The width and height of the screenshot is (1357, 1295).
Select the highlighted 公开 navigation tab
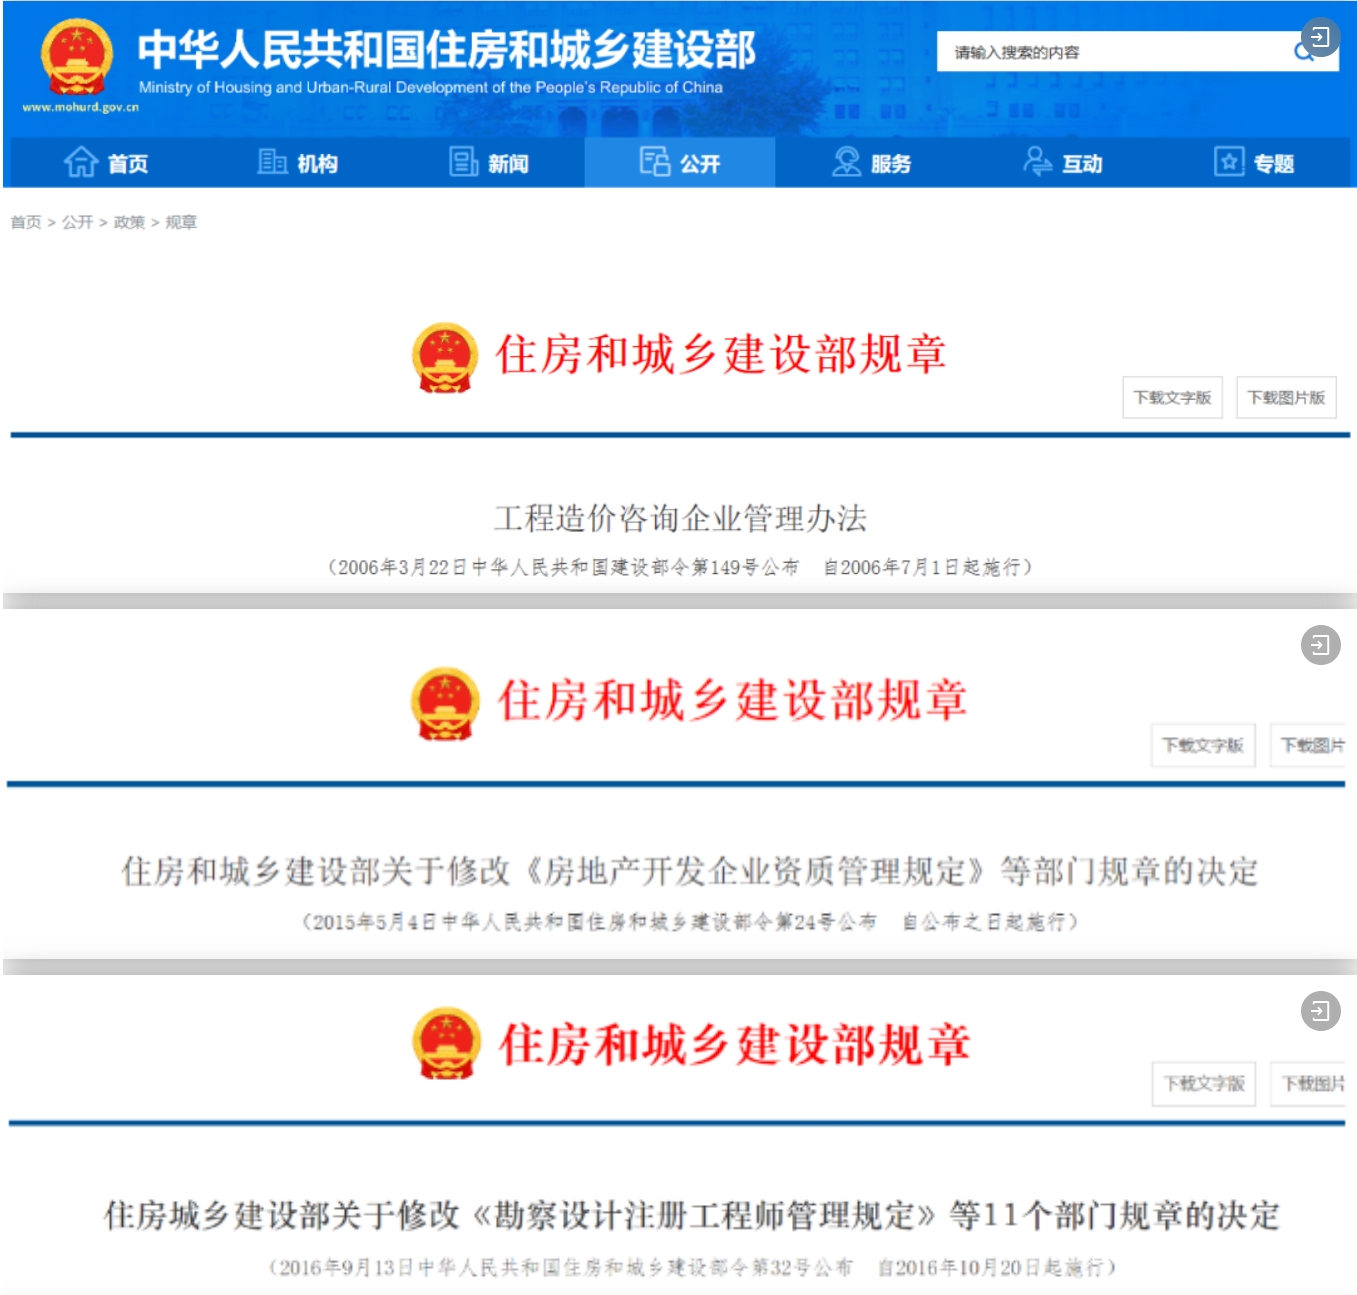pyautogui.click(x=680, y=163)
